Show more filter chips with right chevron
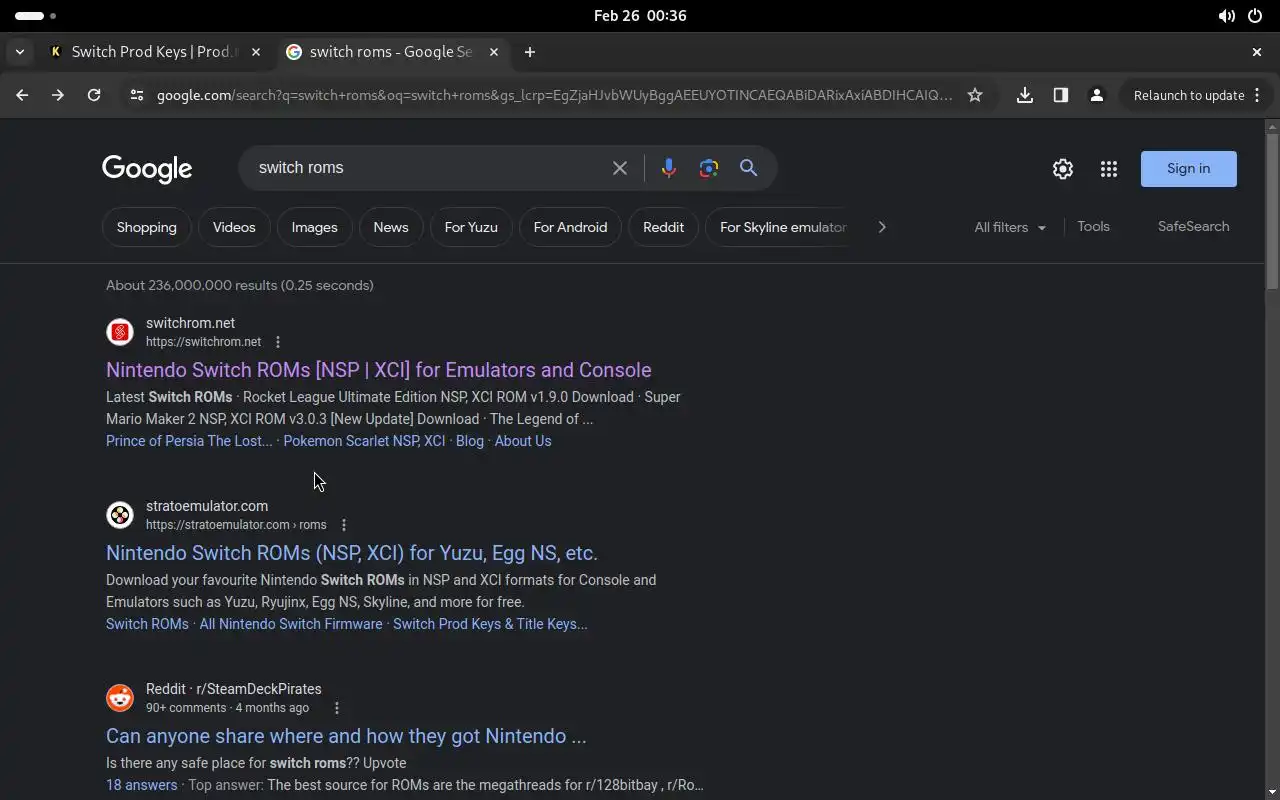The height and width of the screenshot is (800, 1280). [881, 227]
